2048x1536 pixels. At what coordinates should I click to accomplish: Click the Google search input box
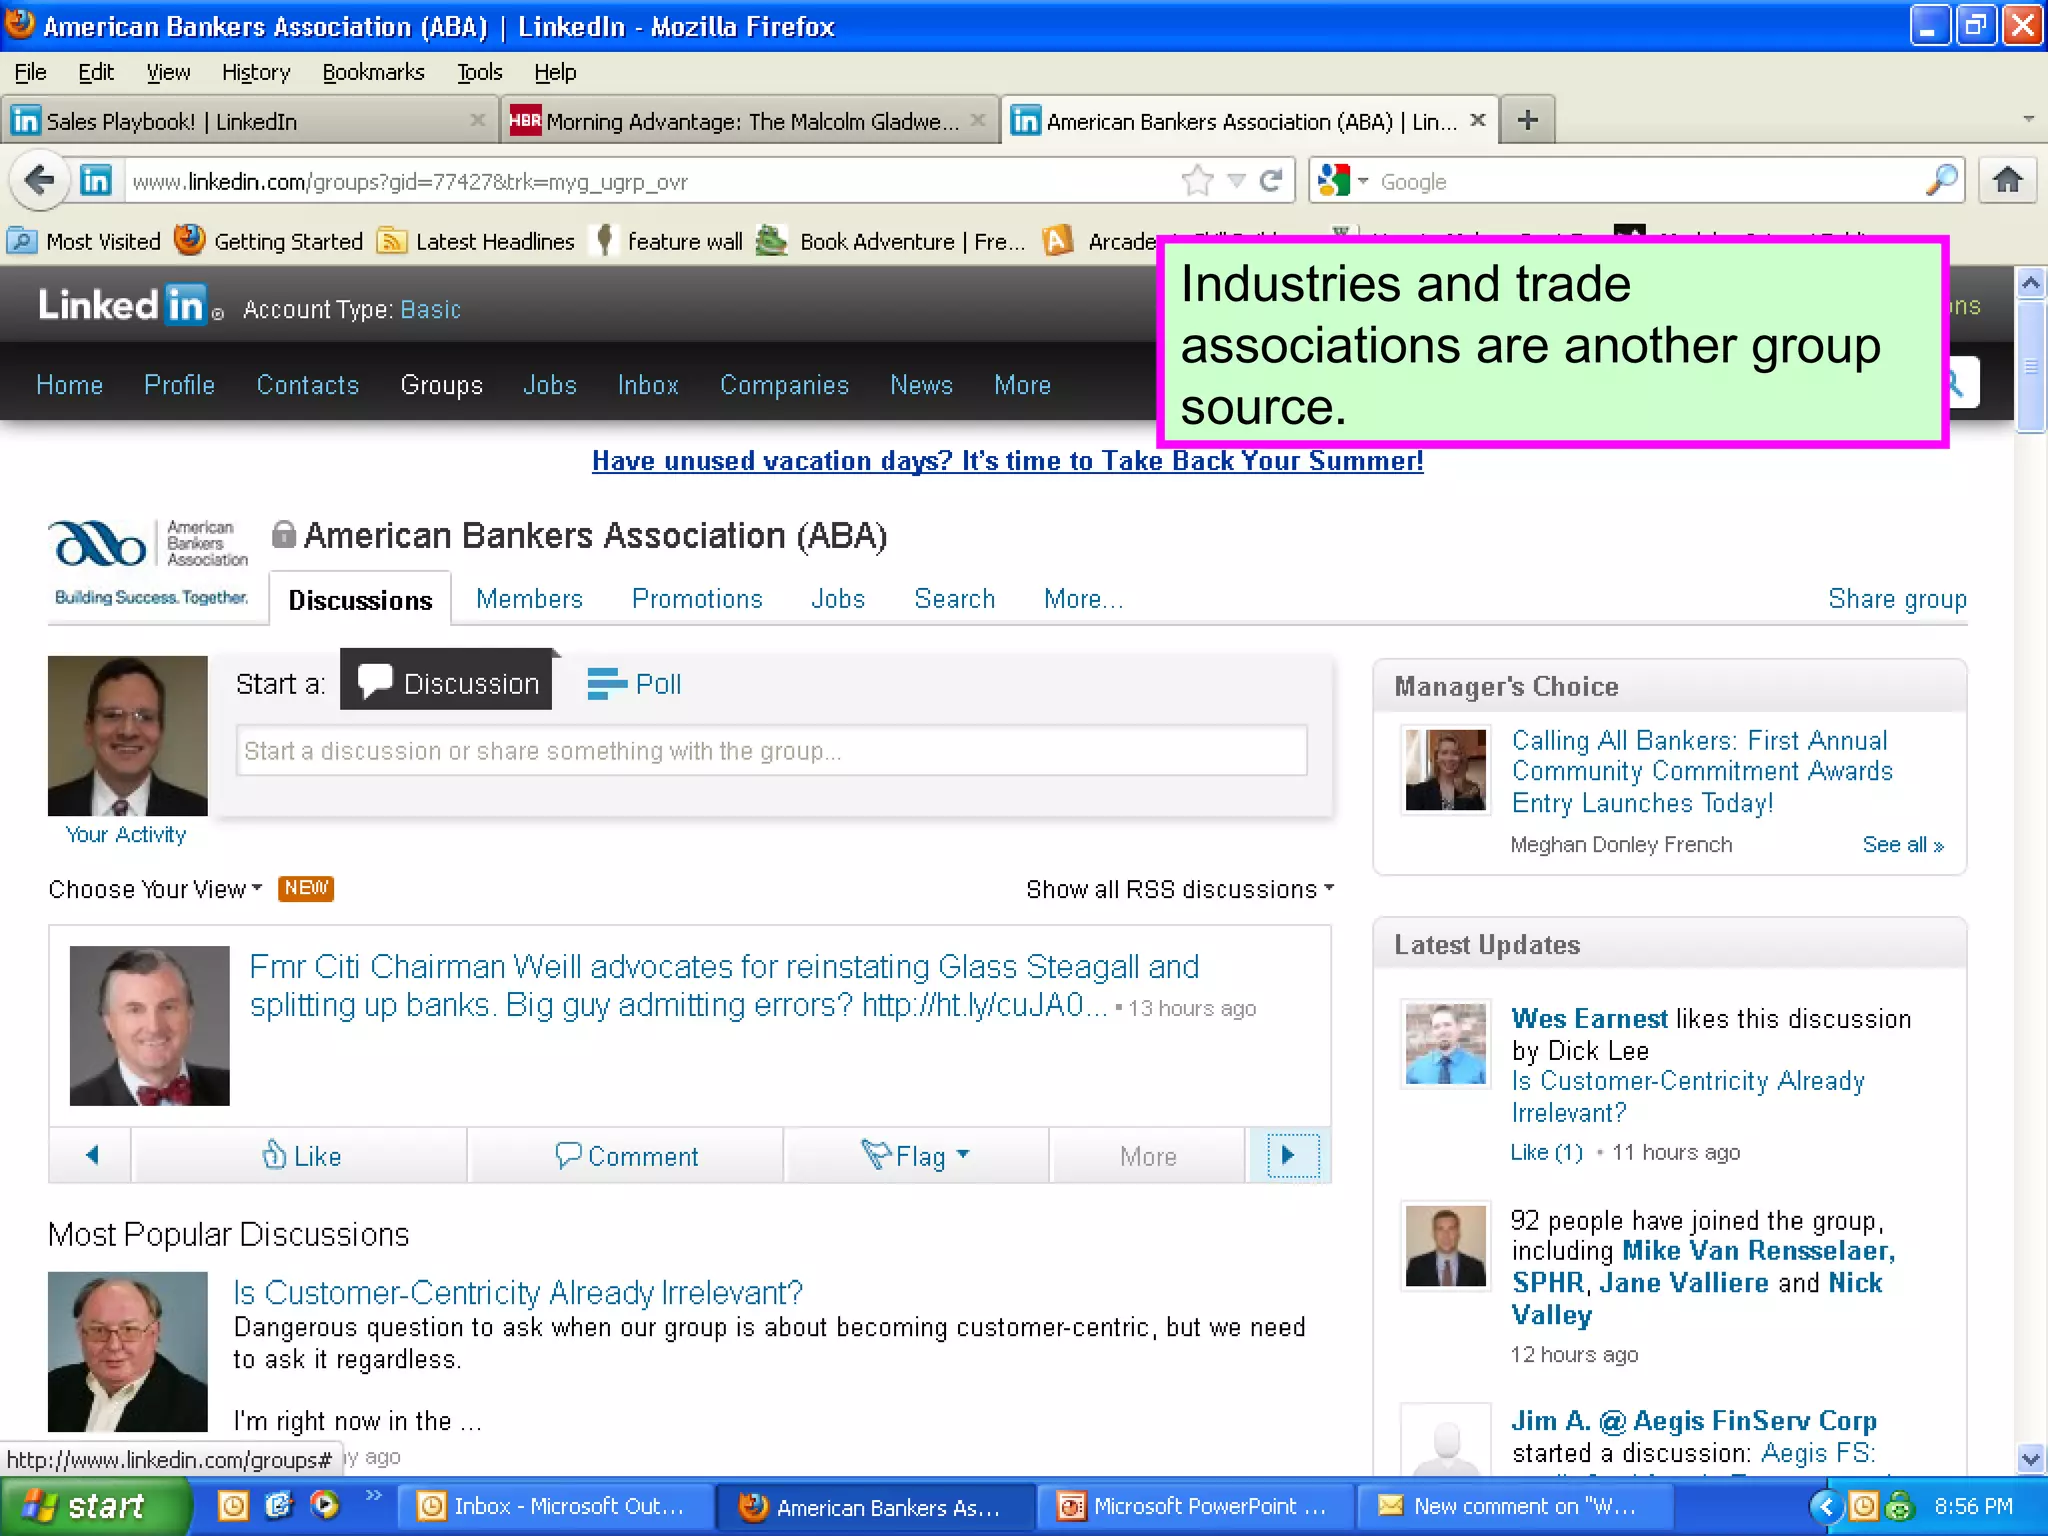point(1645,181)
